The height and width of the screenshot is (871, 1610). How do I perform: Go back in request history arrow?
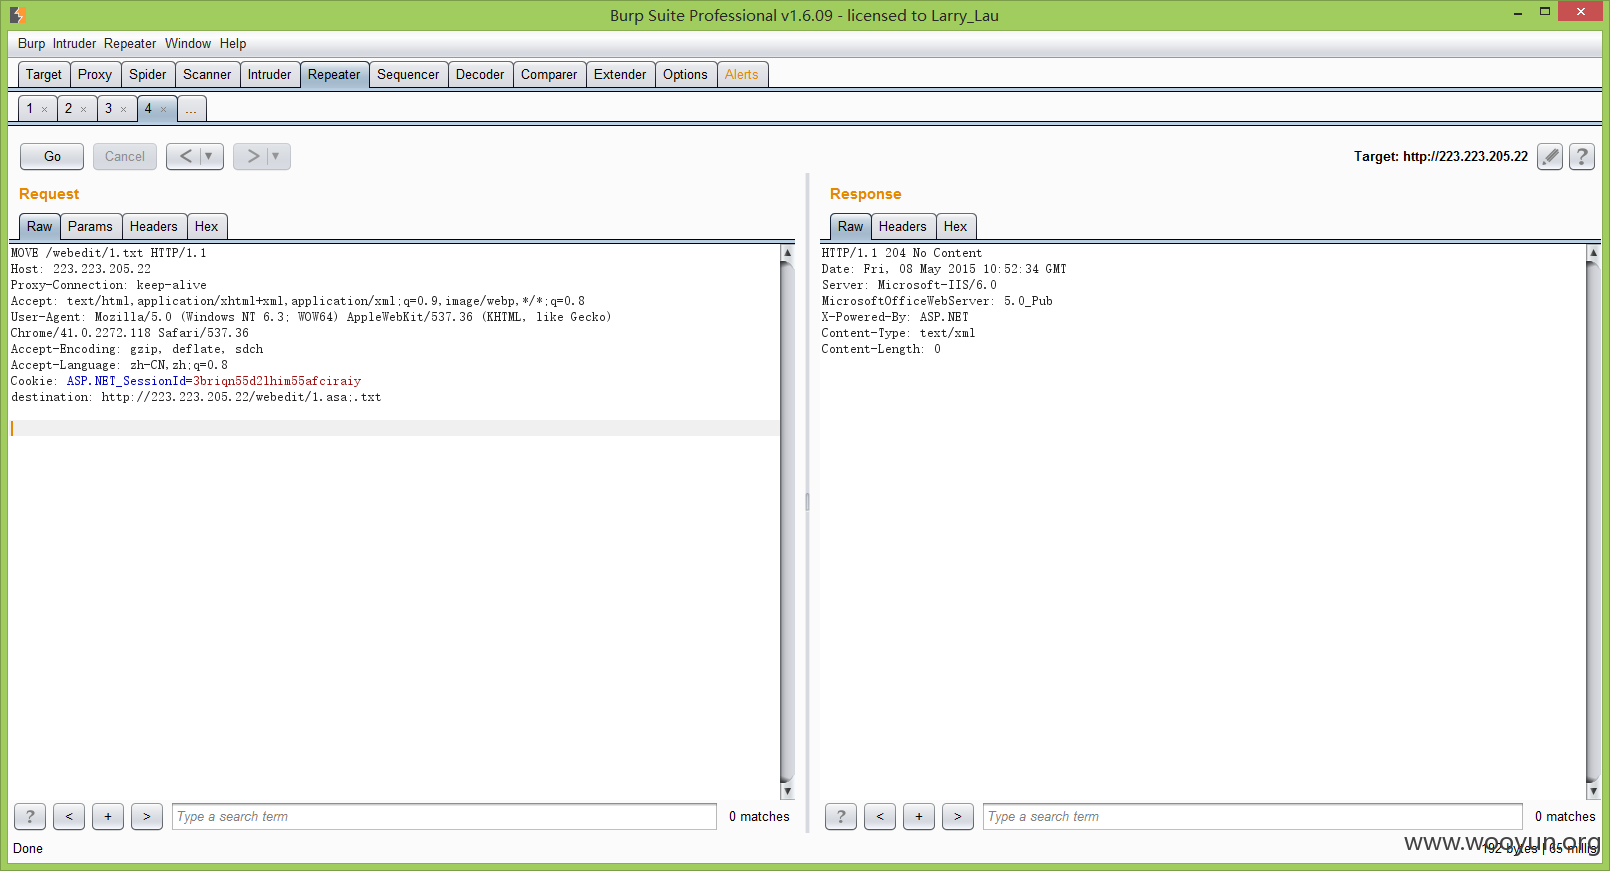[185, 156]
